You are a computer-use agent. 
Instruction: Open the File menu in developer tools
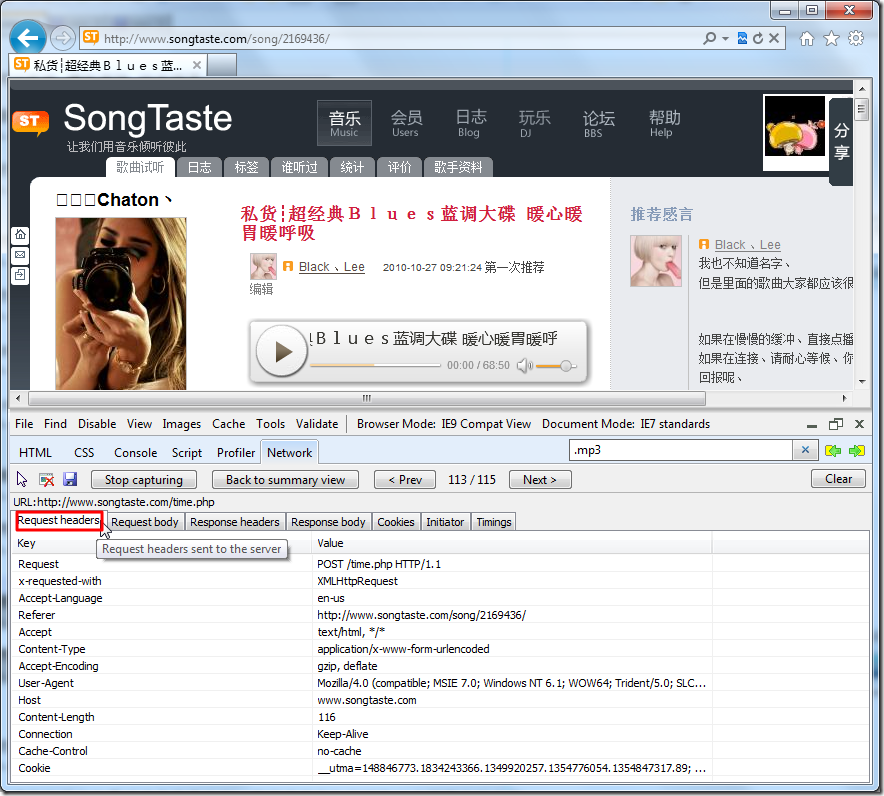[x=24, y=424]
